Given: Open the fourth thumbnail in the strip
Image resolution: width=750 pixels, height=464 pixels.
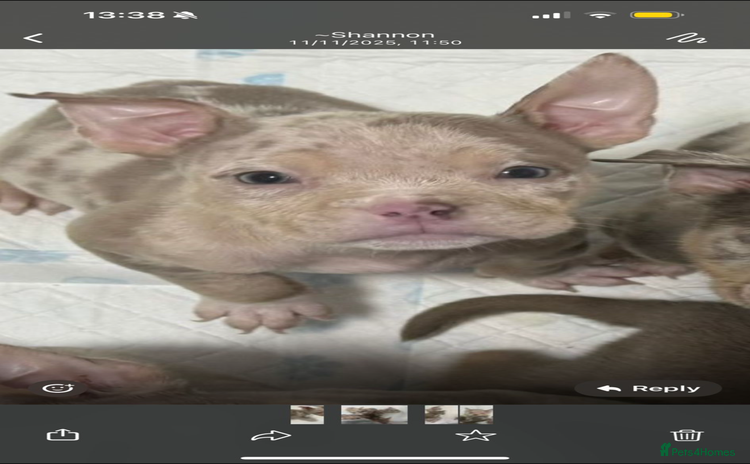Looking at the screenshot, I should pos(476,414).
